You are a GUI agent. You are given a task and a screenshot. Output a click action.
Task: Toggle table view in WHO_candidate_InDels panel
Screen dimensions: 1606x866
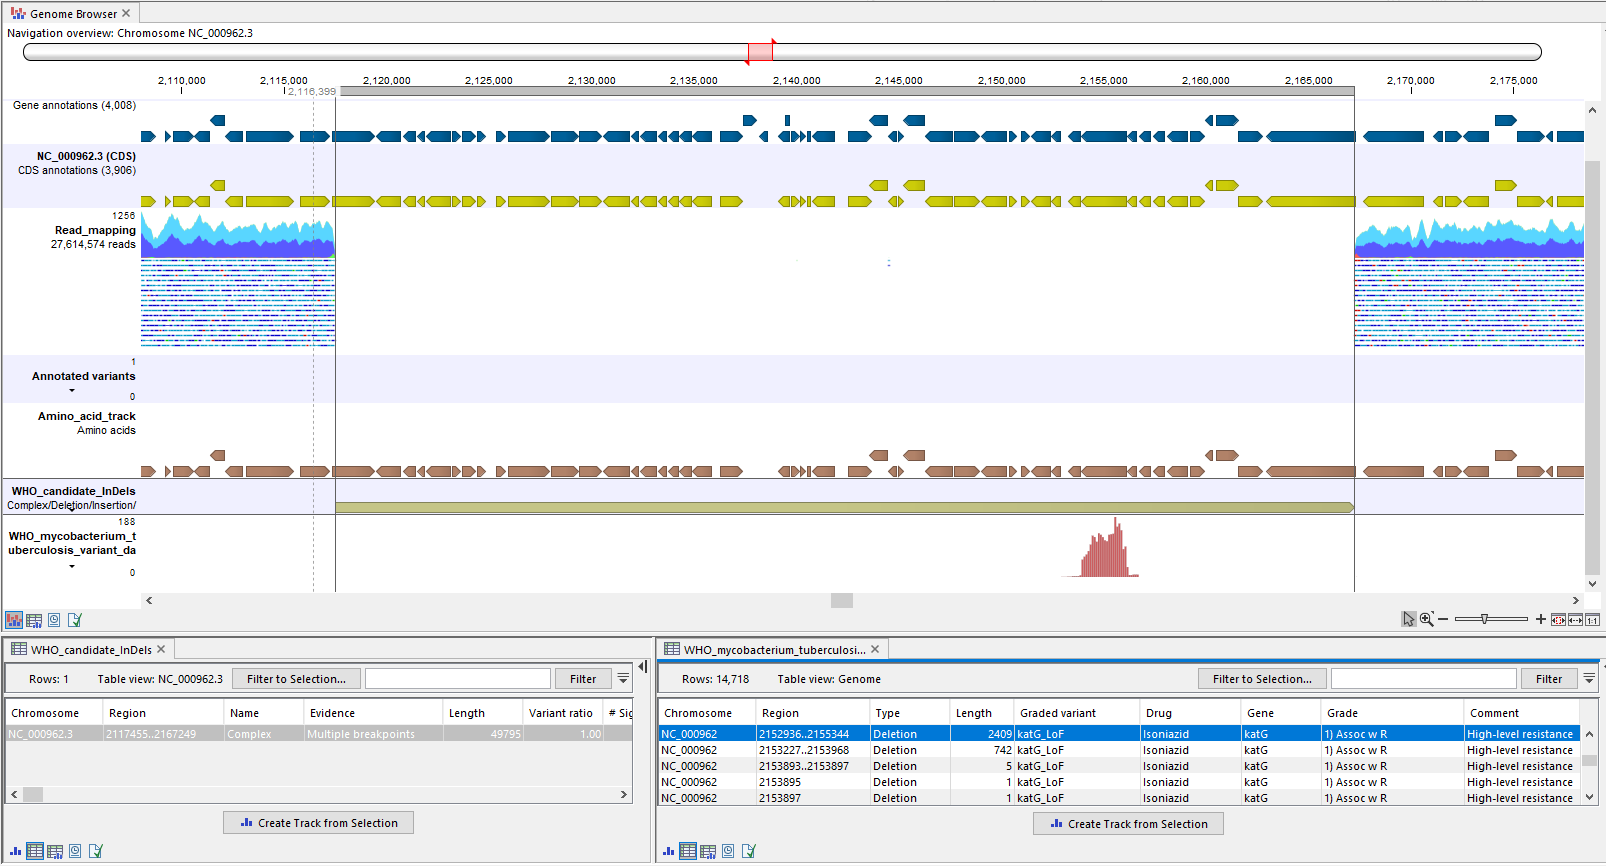(35, 851)
